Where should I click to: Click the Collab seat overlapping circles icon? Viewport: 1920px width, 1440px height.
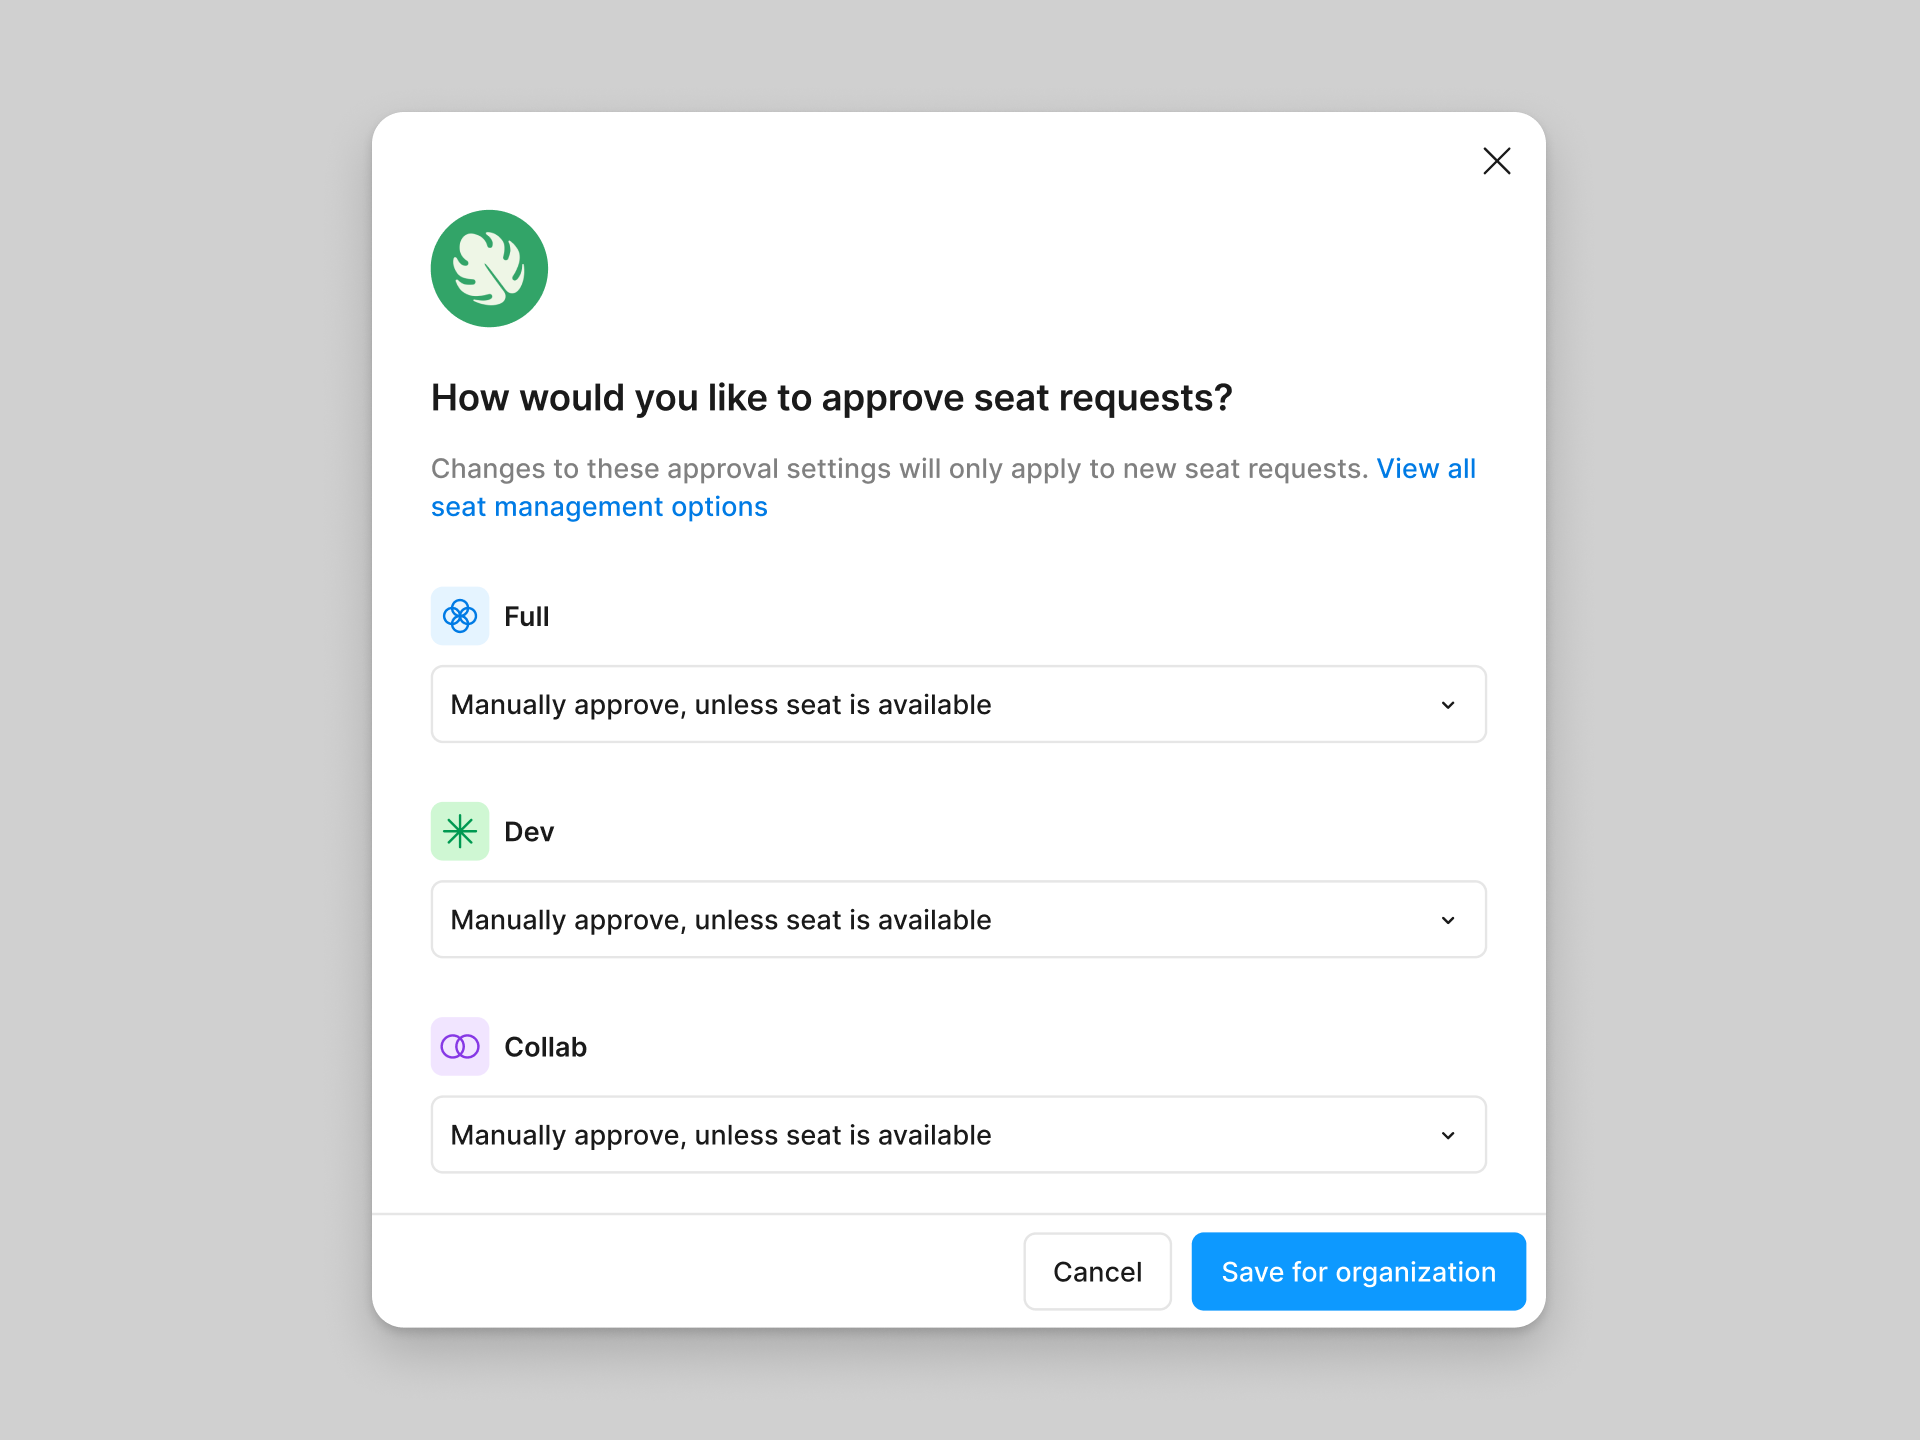point(460,1046)
